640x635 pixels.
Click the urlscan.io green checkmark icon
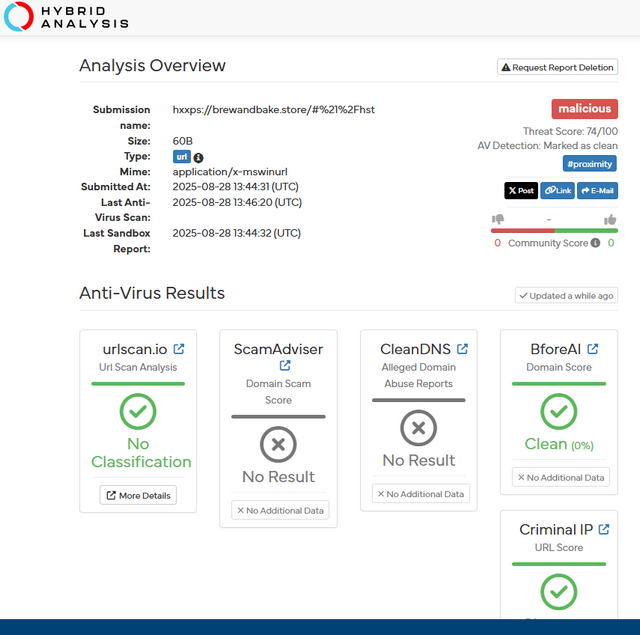click(x=138, y=411)
